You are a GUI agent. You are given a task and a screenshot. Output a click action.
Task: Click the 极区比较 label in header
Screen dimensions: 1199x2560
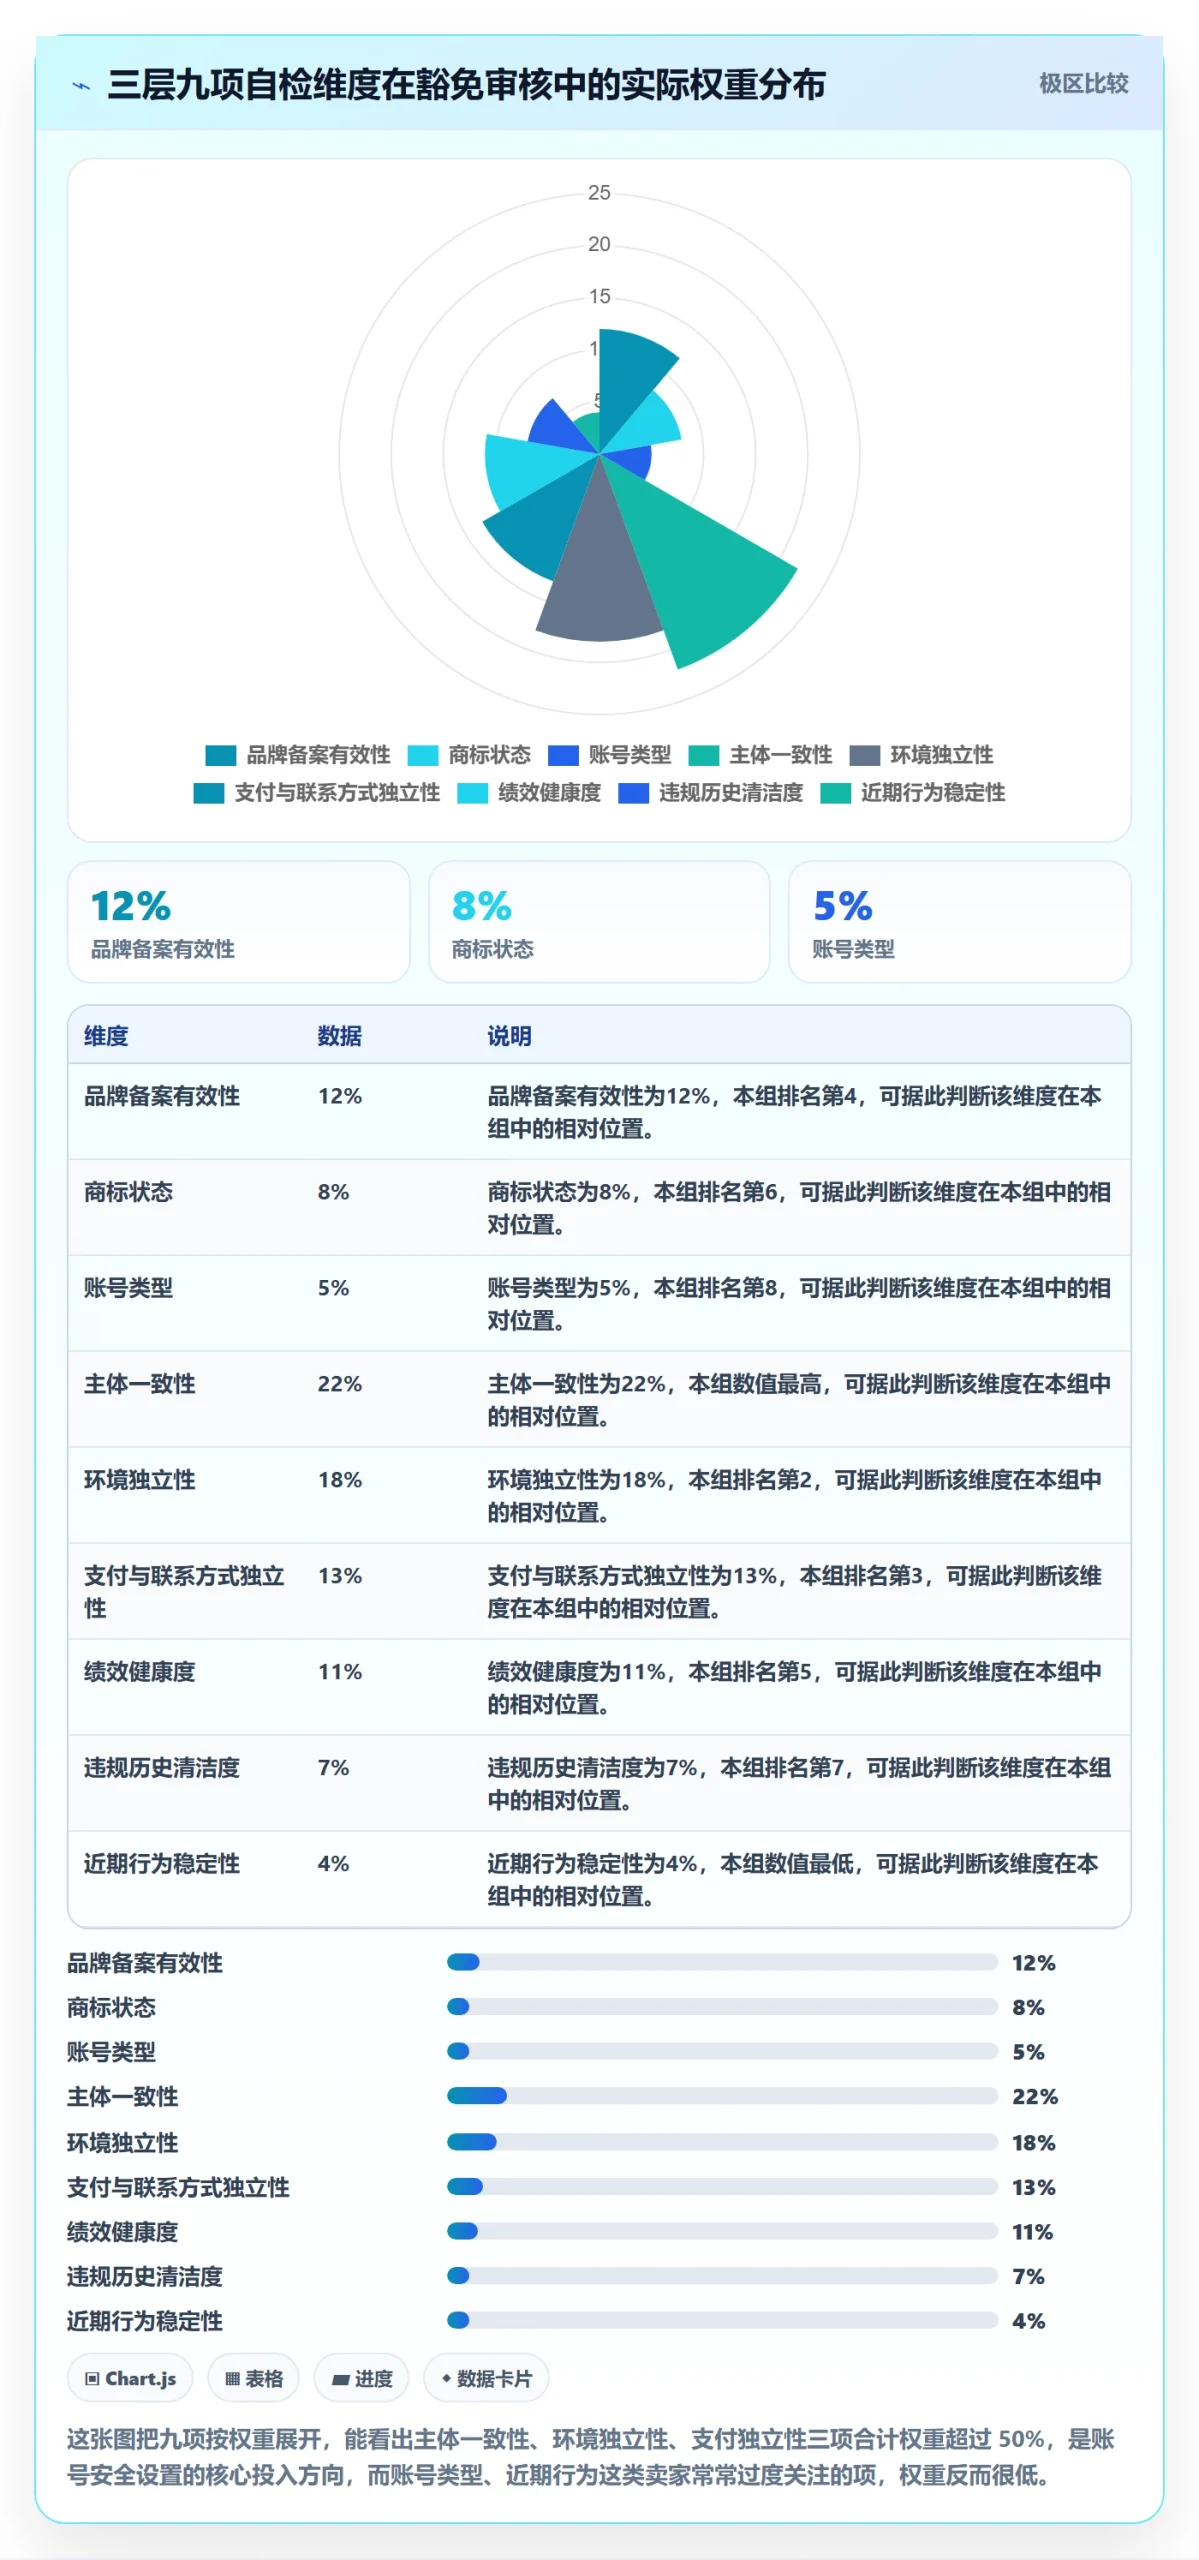click(1083, 84)
